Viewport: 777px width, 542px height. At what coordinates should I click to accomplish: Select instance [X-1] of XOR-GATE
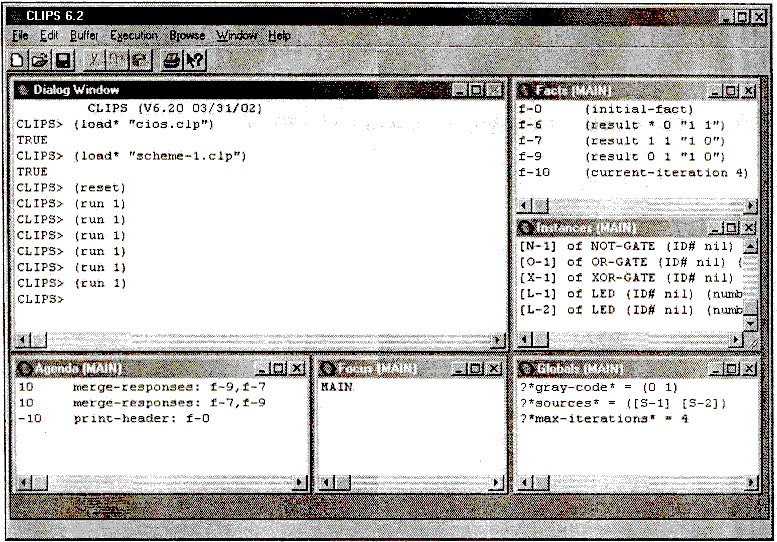pyautogui.click(x=627, y=278)
